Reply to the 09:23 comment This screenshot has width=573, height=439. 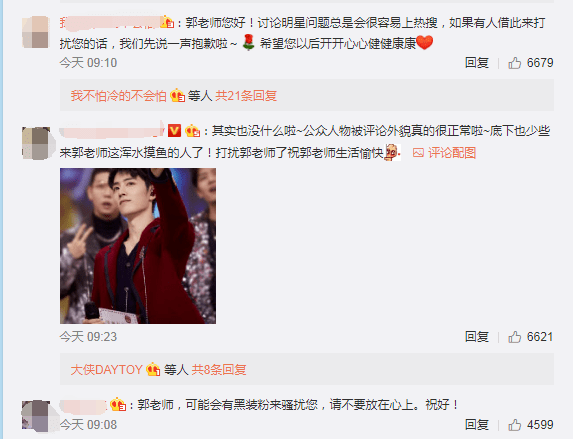pyautogui.click(x=477, y=337)
